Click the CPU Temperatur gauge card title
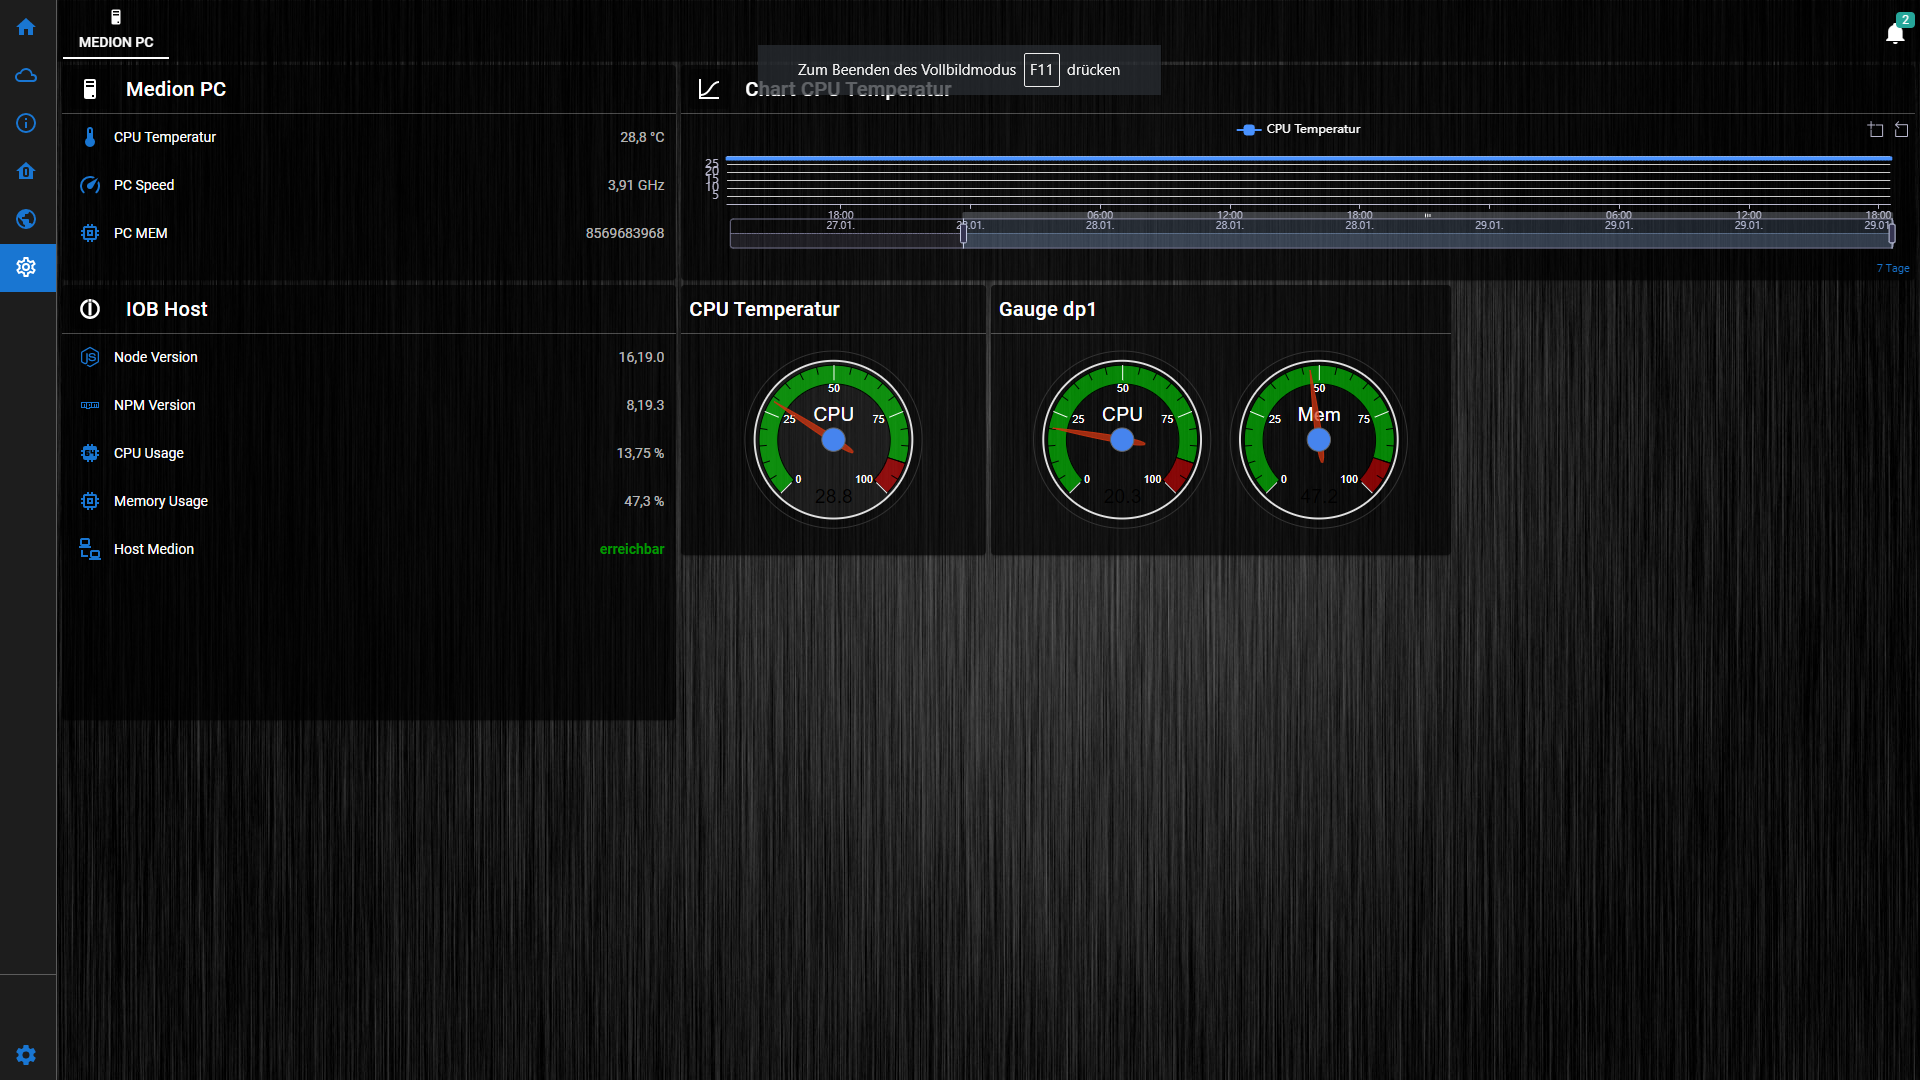Image resolution: width=1920 pixels, height=1080 pixels. pyautogui.click(x=764, y=309)
